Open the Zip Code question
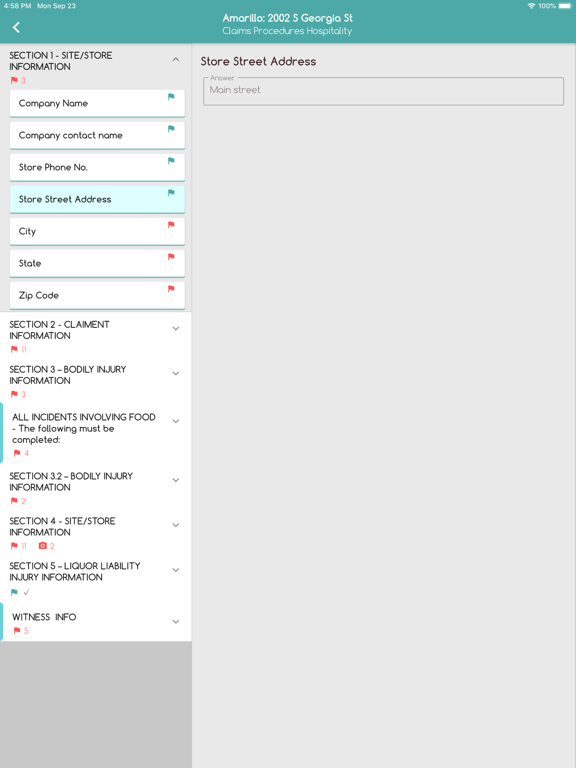Screen dimensions: 576x768 97,295
